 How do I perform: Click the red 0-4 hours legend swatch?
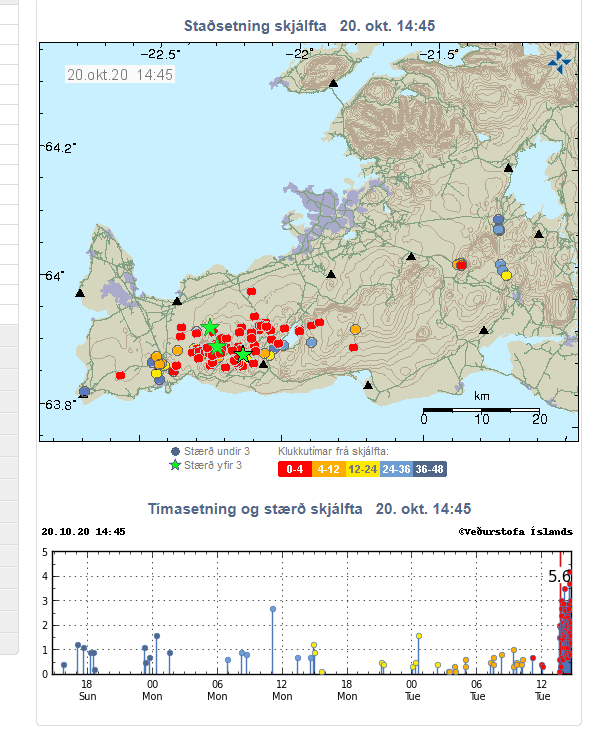tap(295, 469)
